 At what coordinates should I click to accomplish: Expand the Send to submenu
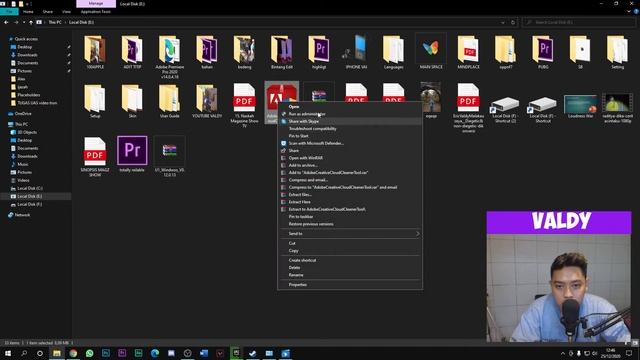pyautogui.click(x=350, y=234)
